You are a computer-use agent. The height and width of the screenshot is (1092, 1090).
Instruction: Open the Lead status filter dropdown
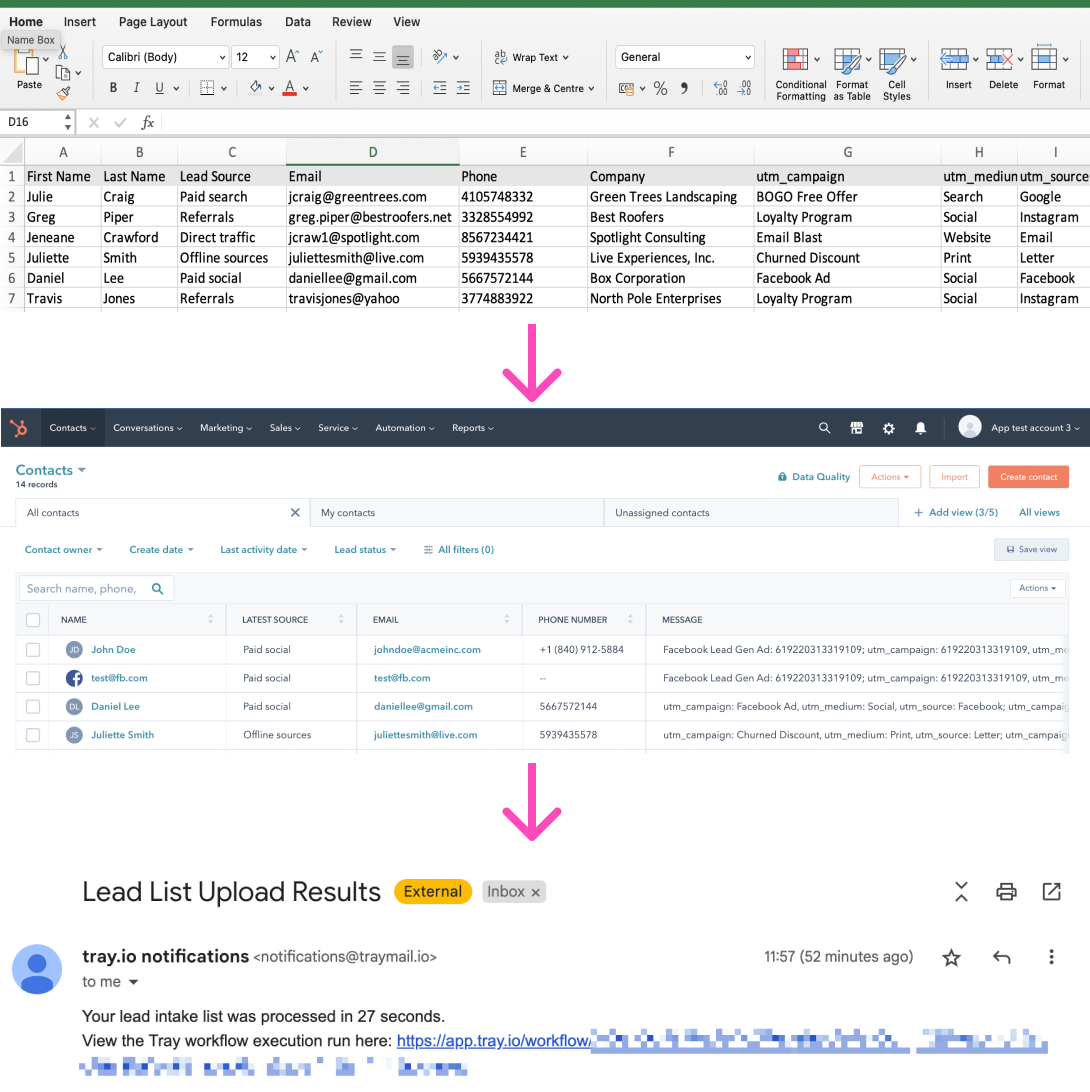(365, 549)
